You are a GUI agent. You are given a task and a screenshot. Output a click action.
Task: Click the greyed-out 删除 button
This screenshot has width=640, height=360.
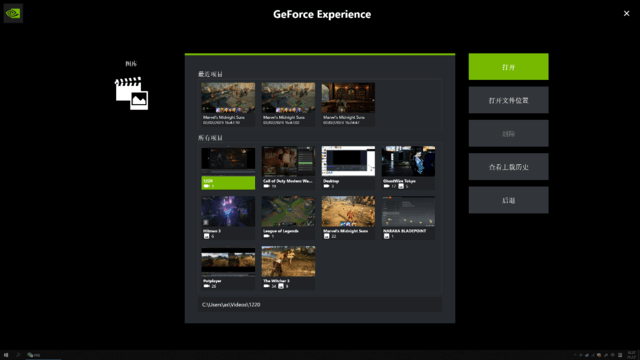coord(509,133)
